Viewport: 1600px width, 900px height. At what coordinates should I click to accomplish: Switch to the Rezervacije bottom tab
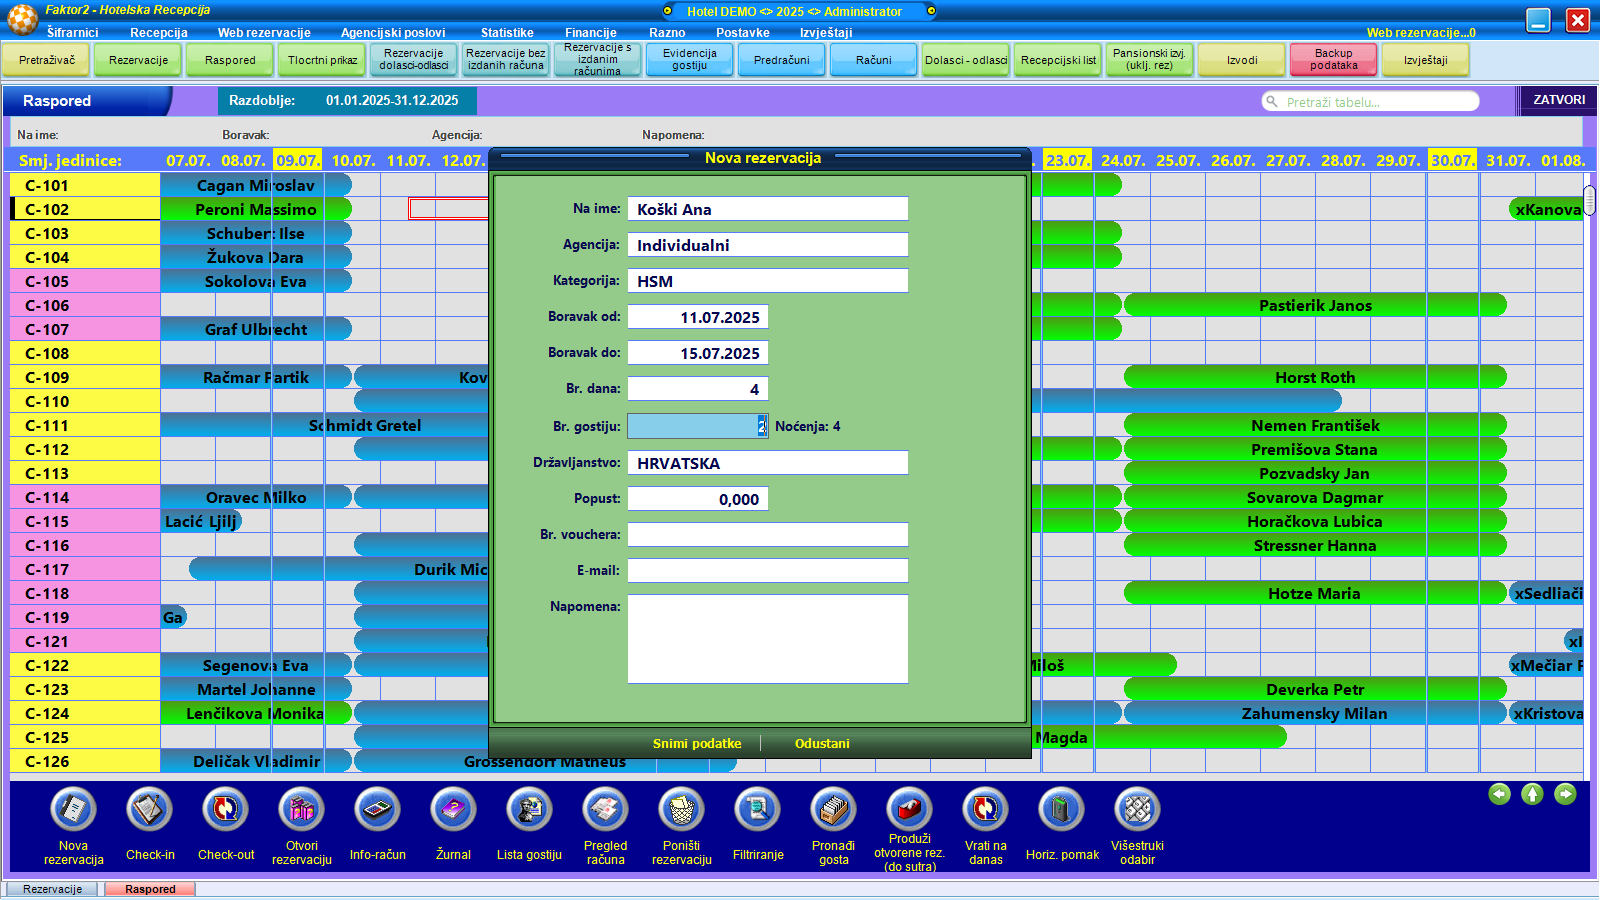pos(53,889)
